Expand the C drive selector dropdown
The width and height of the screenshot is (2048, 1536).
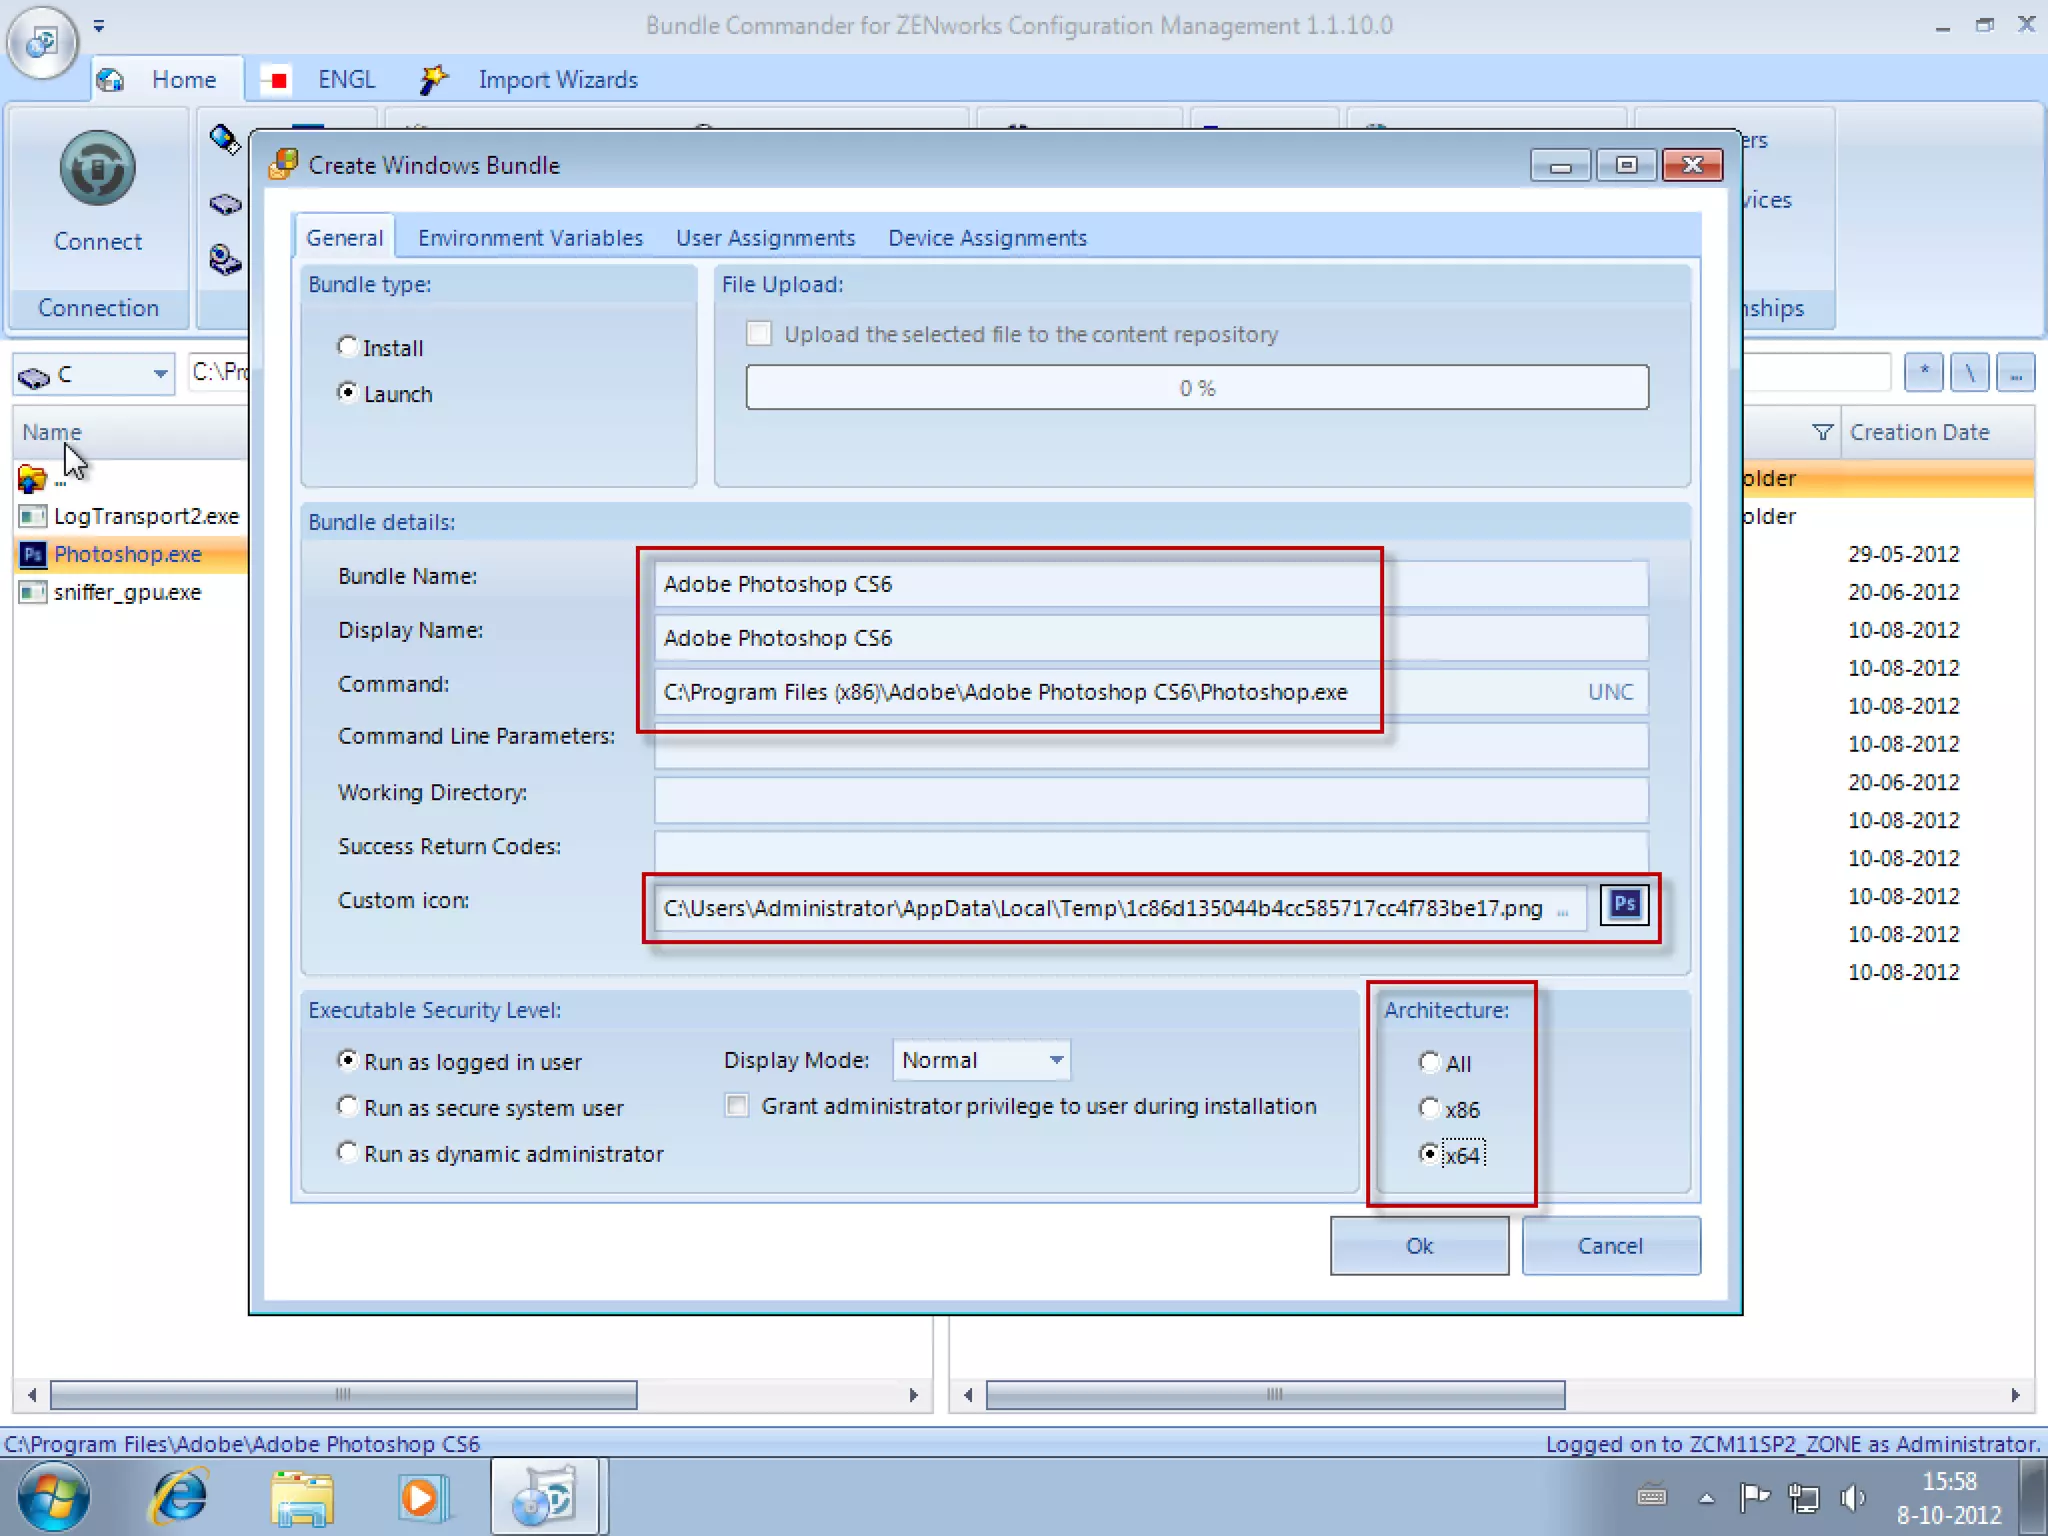[x=160, y=374]
